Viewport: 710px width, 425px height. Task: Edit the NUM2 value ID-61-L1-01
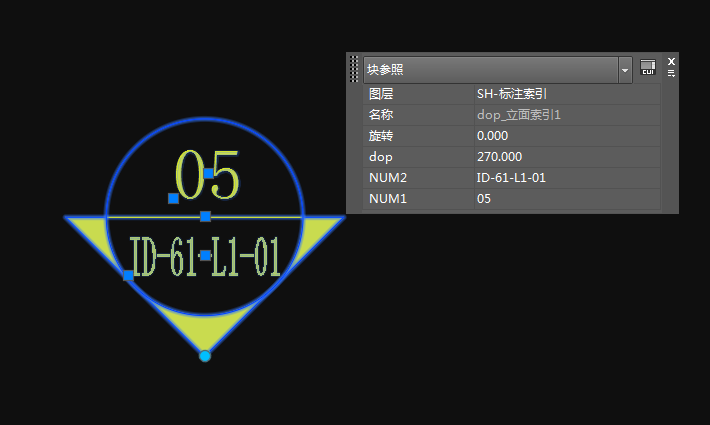click(x=566, y=178)
